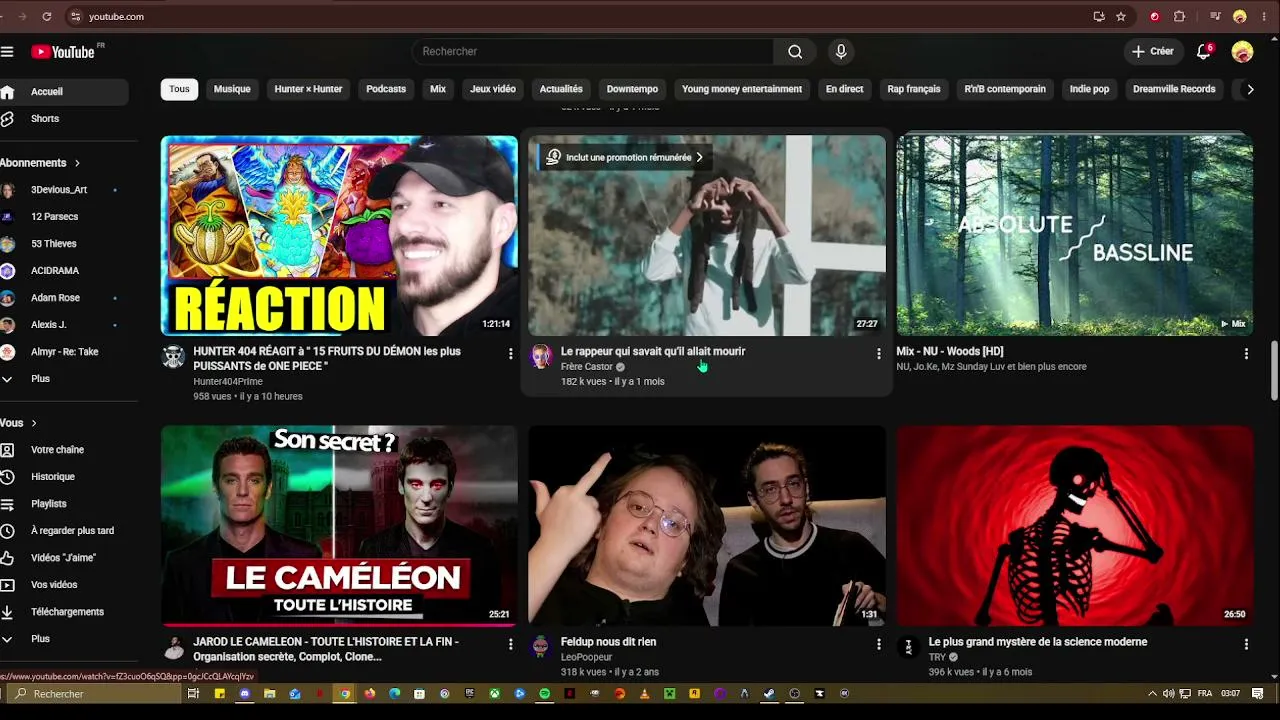The height and width of the screenshot is (720, 1280).
Task: Open Spotify from the Windows taskbar
Action: pos(544,694)
